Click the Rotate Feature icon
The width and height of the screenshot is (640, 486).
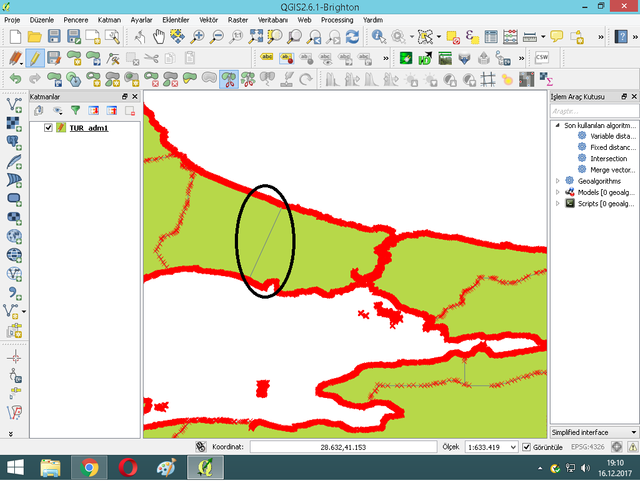coord(306,79)
